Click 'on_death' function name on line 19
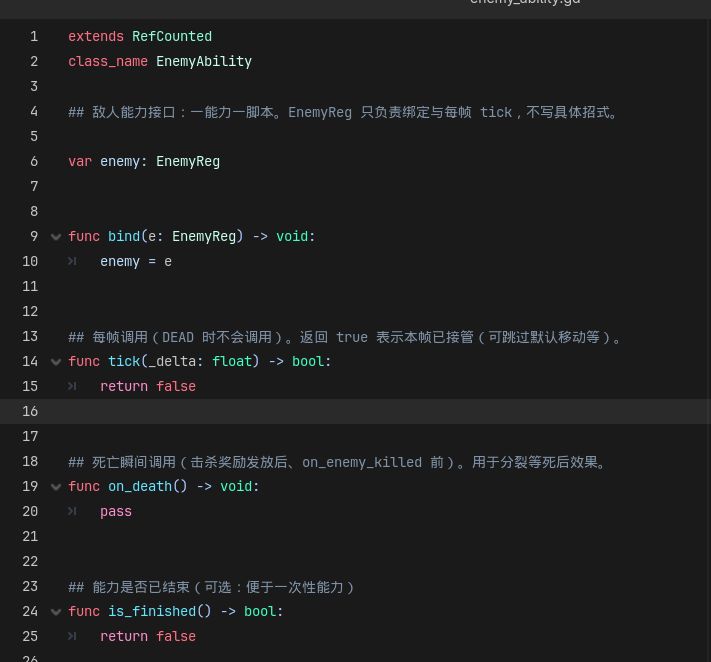 [140, 487]
